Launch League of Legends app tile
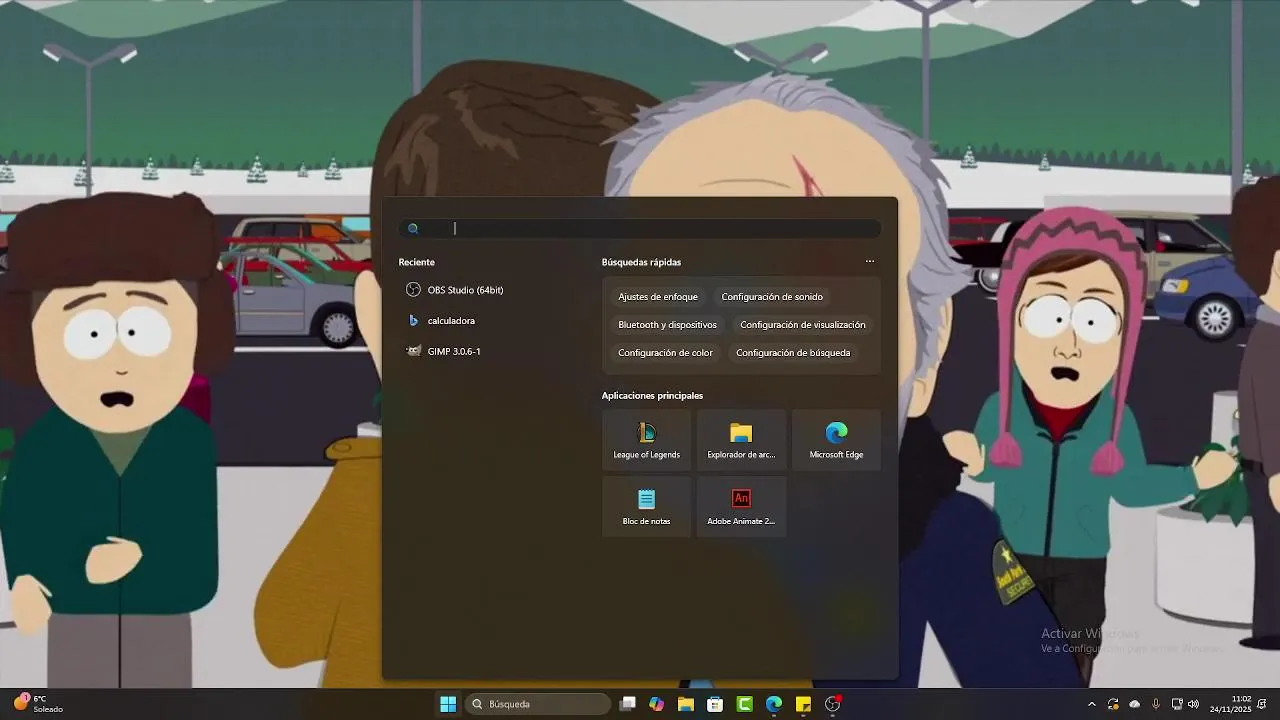Viewport: 1280px width, 720px height. tap(646, 440)
